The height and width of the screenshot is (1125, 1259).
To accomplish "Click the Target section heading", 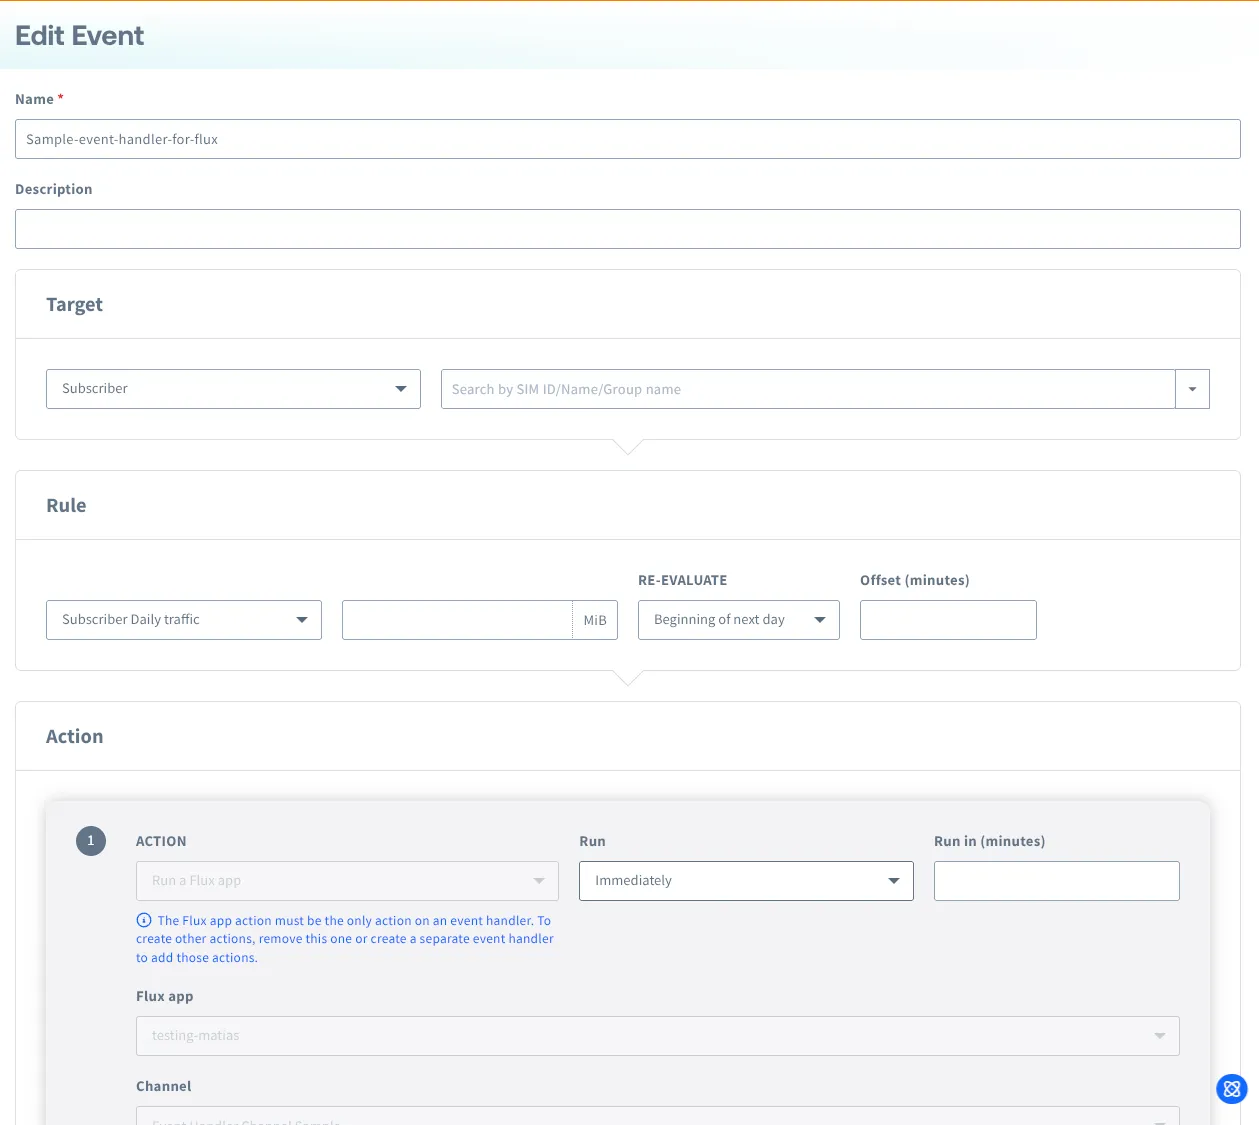I will pyautogui.click(x=75, y=305).
